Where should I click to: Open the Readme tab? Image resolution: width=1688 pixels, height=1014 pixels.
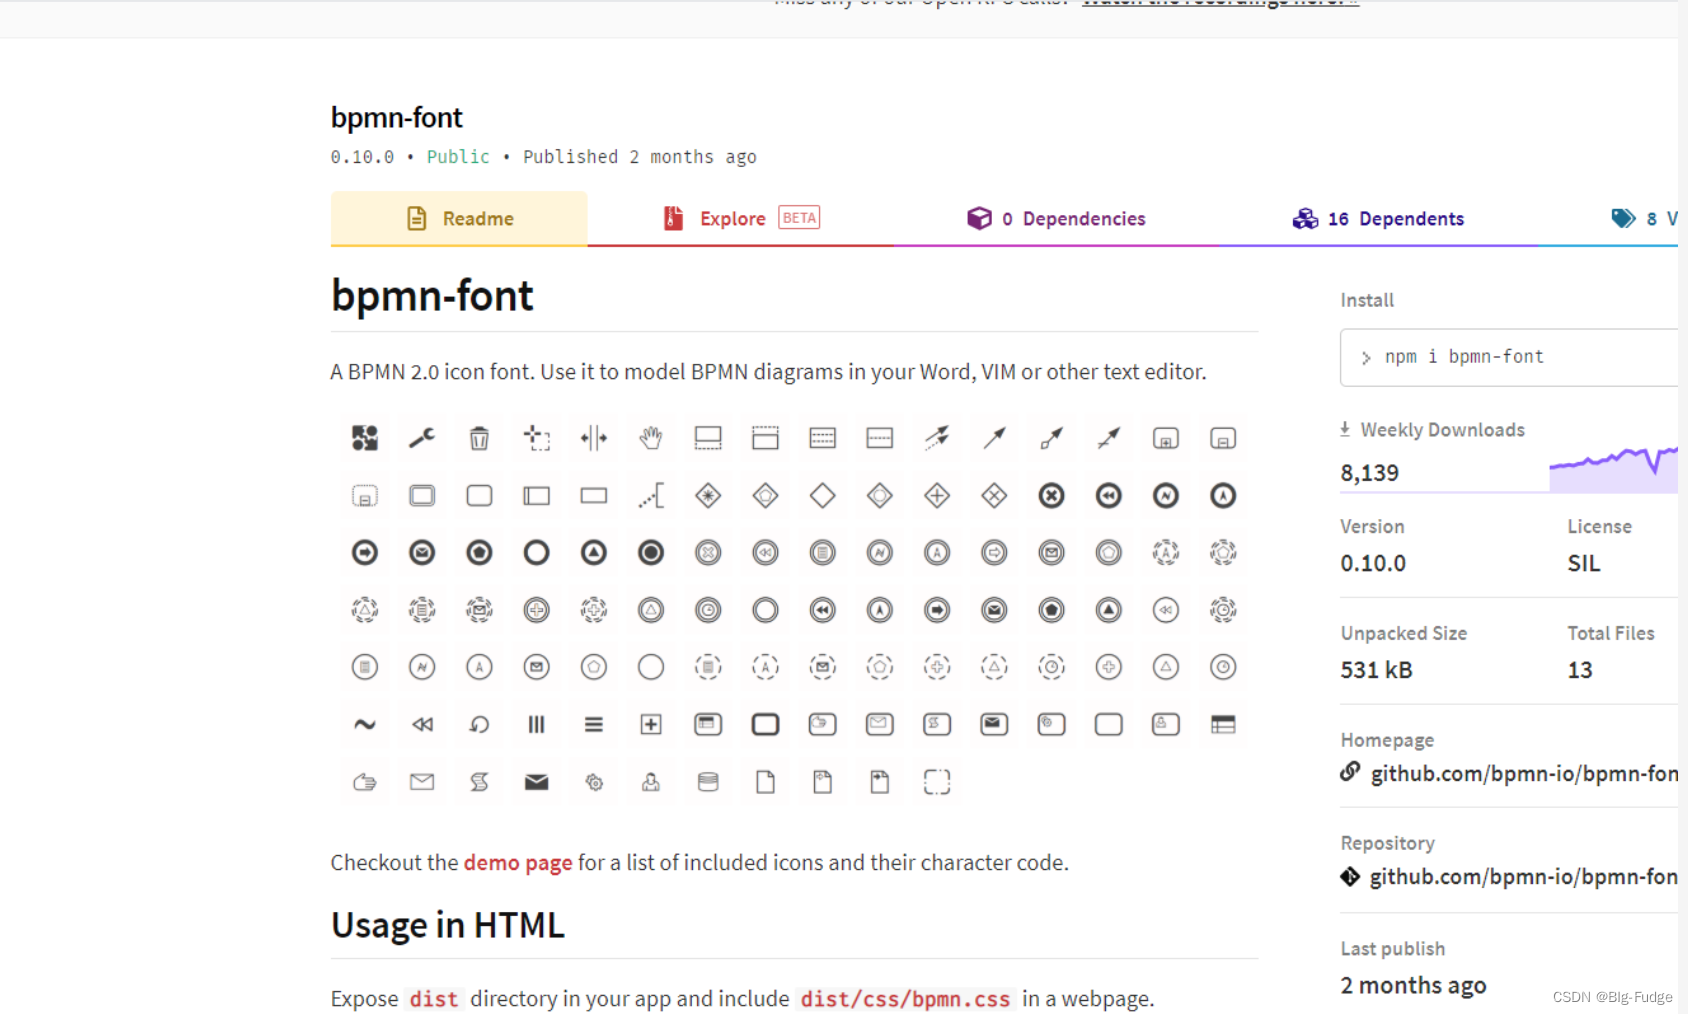coord(459,218)
